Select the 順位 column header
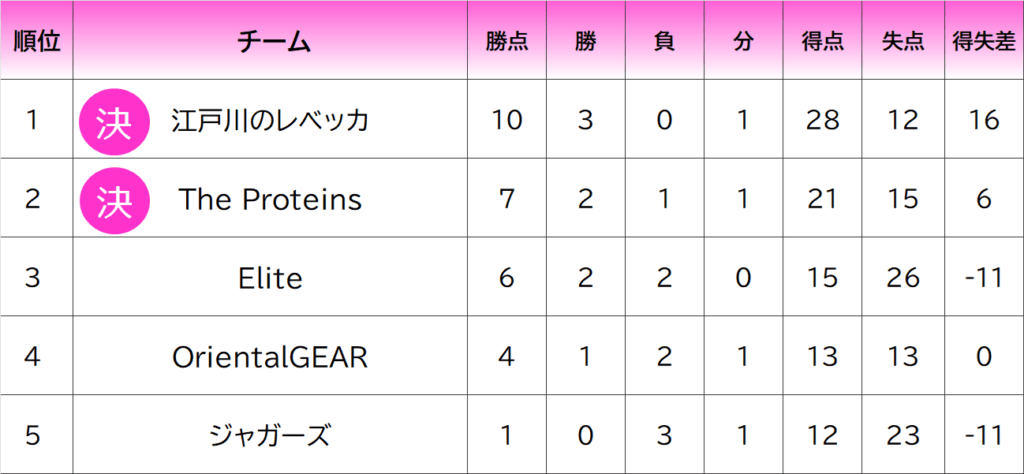This screenshot has height=474, width=1024. tap(36, 41)
